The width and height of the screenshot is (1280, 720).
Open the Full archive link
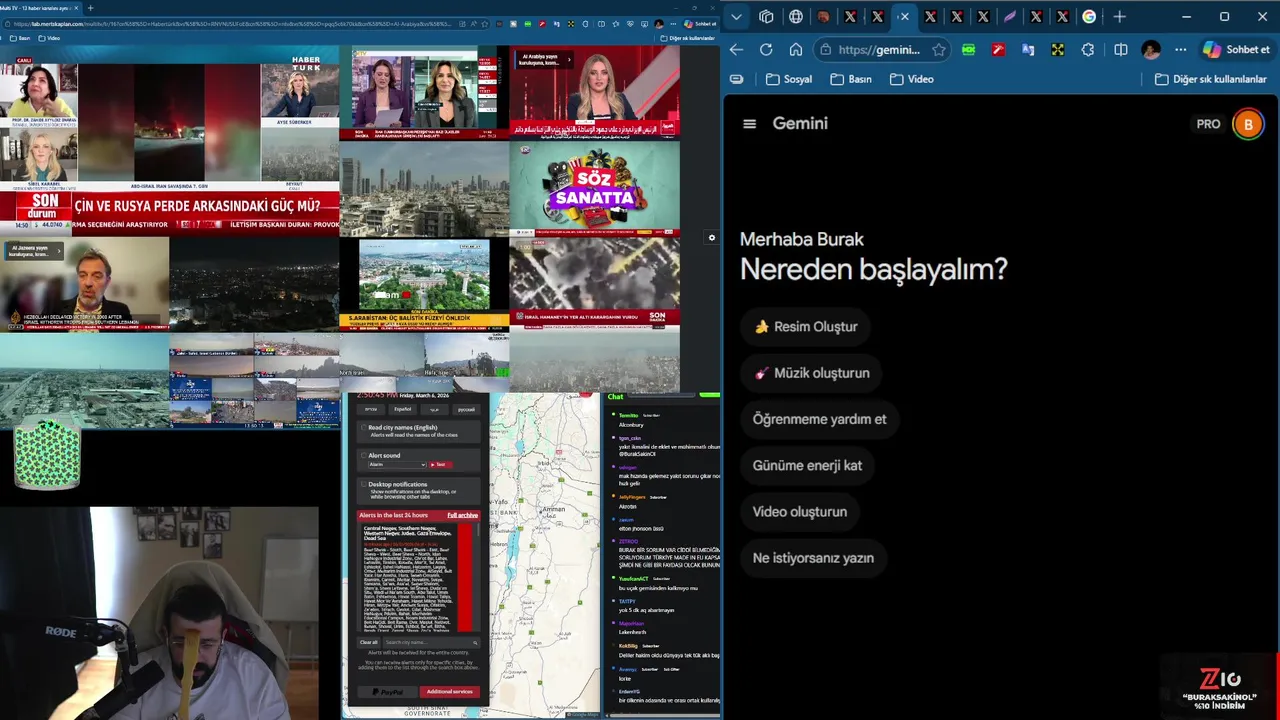(462, 515)
